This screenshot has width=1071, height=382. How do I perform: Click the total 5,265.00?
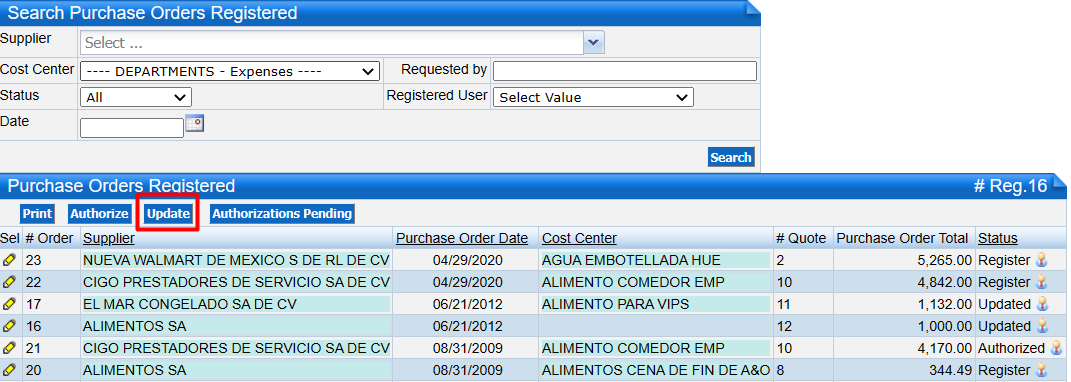(944, 260)
